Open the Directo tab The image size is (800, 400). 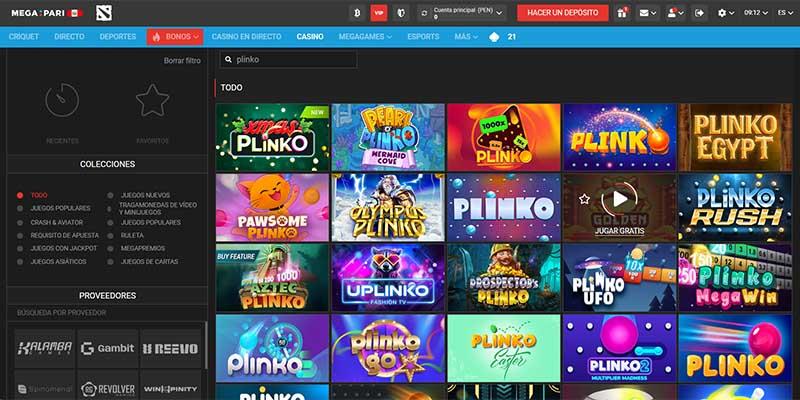(69, 37)
